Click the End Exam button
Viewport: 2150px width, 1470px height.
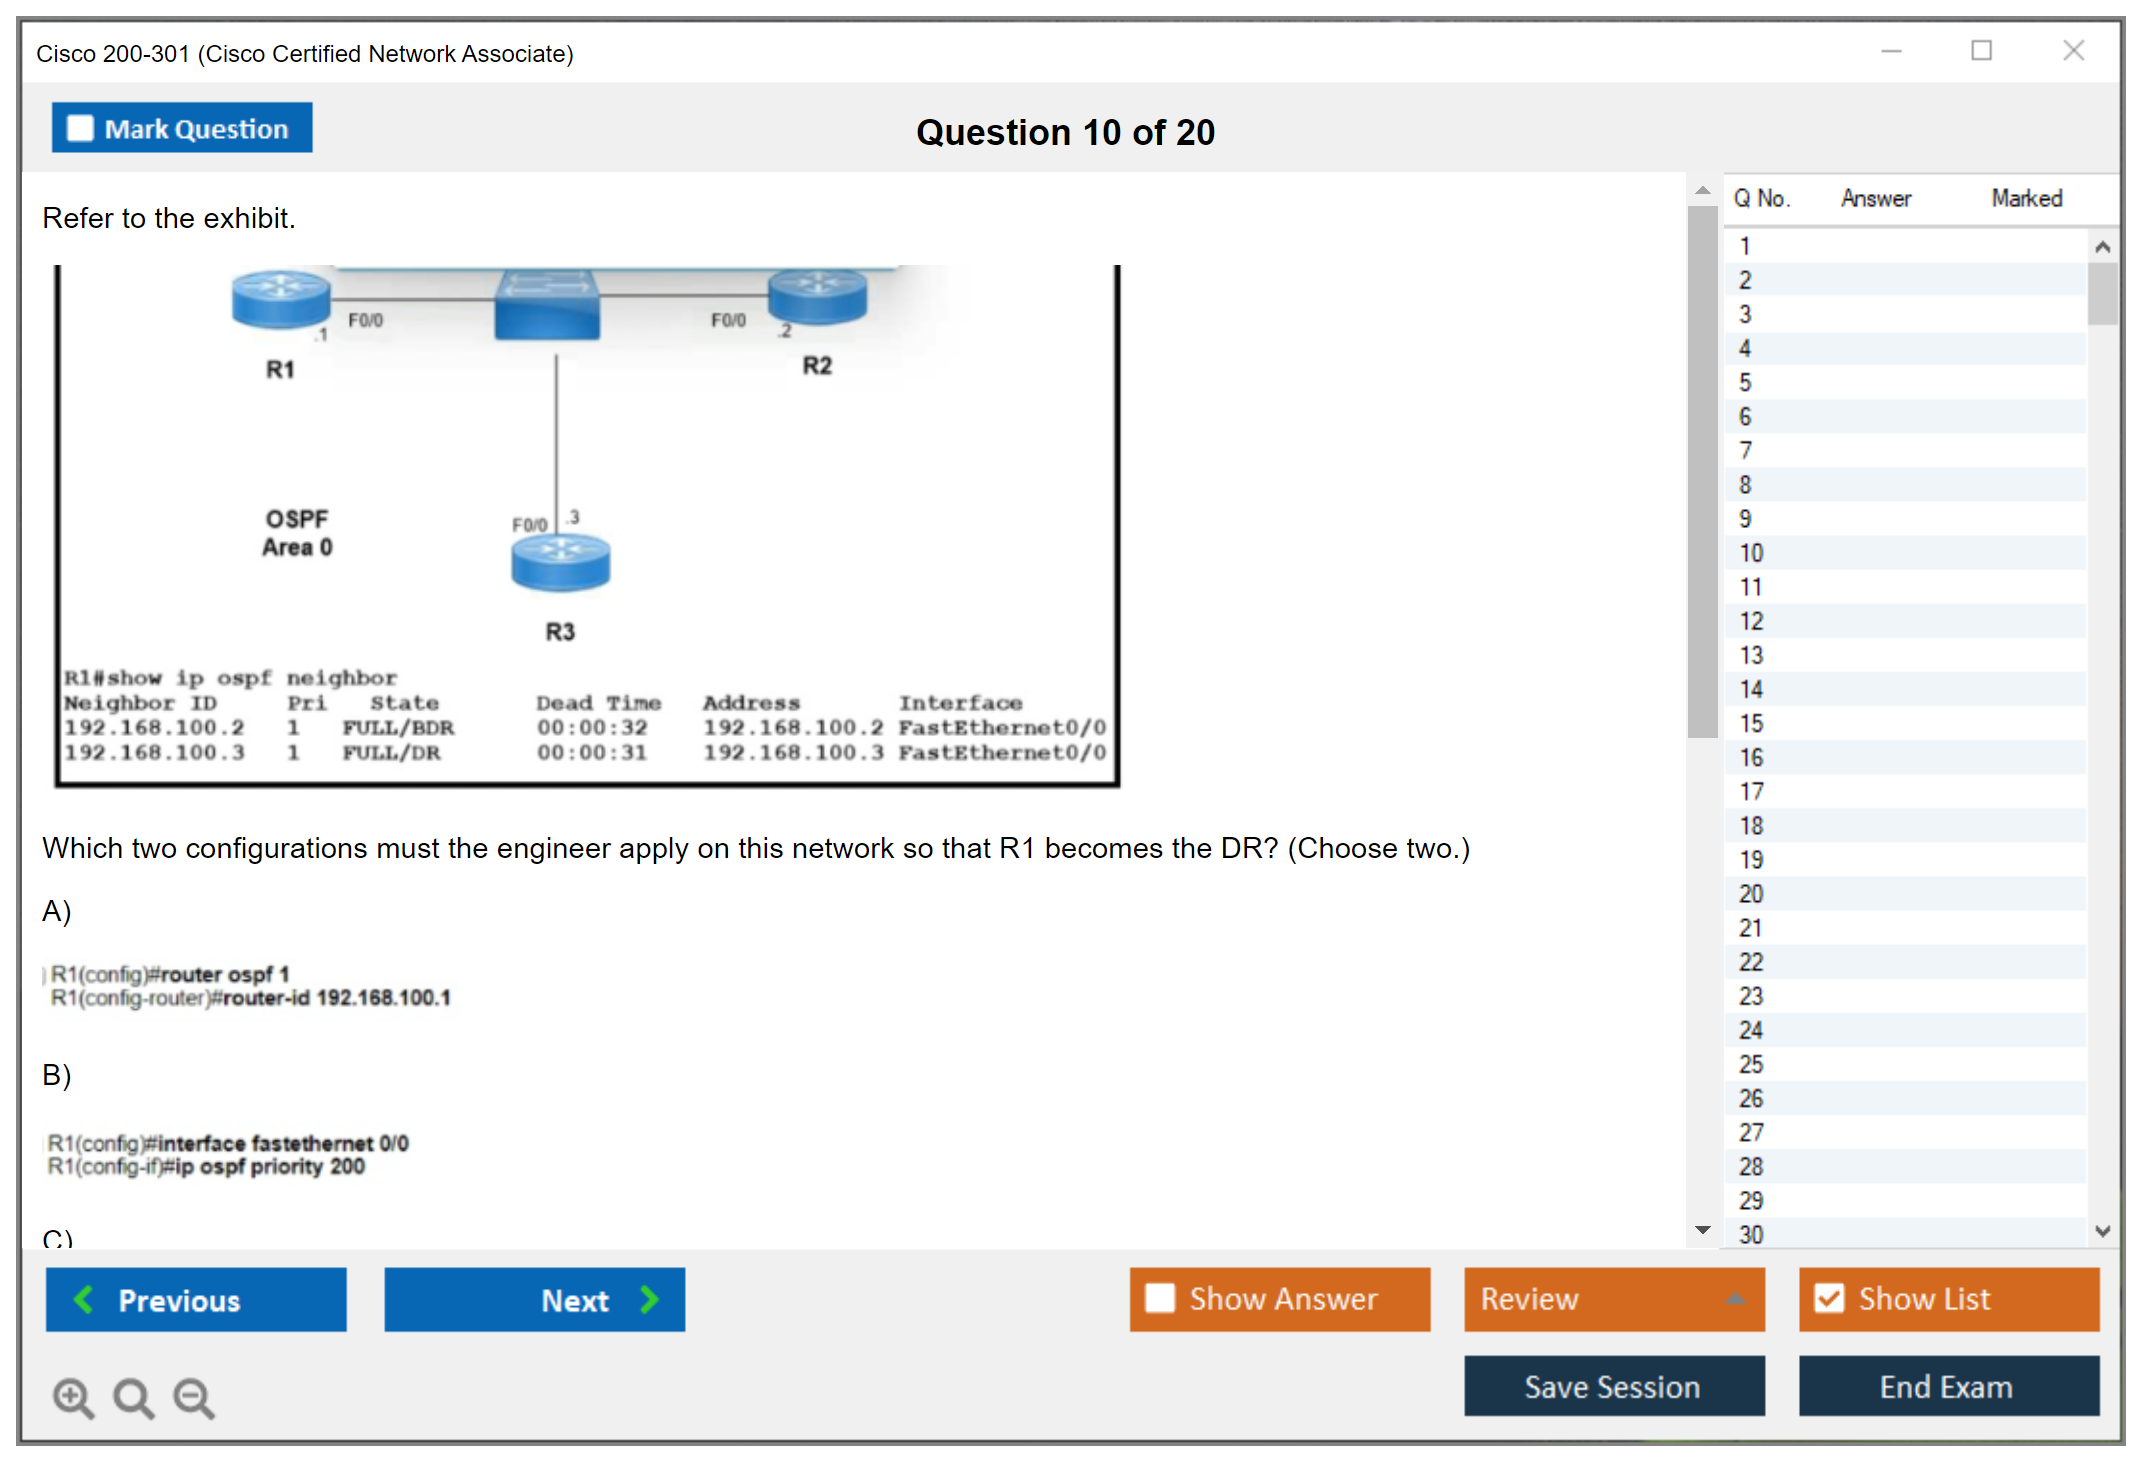(x=1947, y=1386)
